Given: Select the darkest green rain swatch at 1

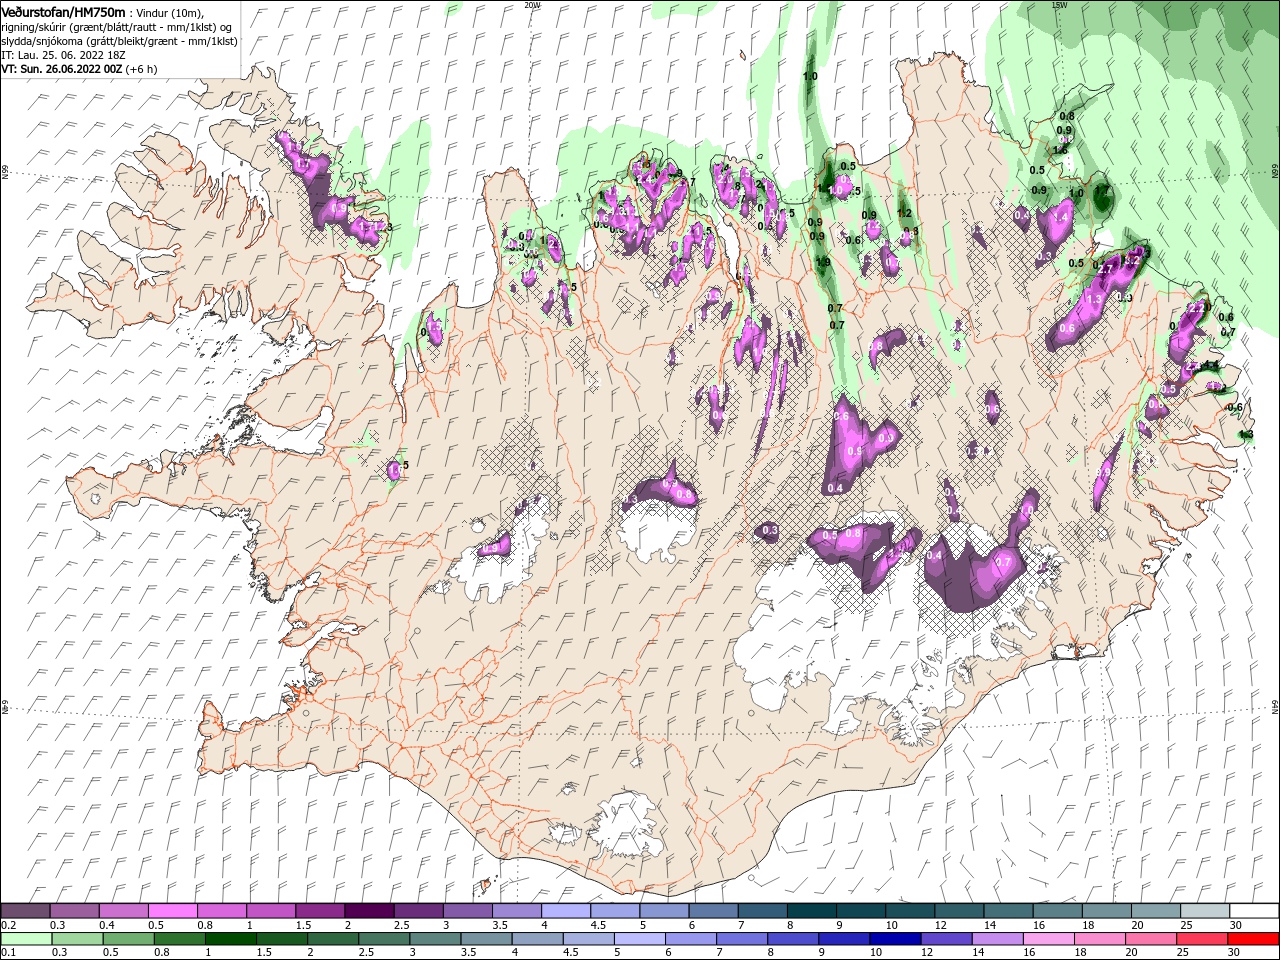Looking at the screenshot, I should [x=229, y=939].
